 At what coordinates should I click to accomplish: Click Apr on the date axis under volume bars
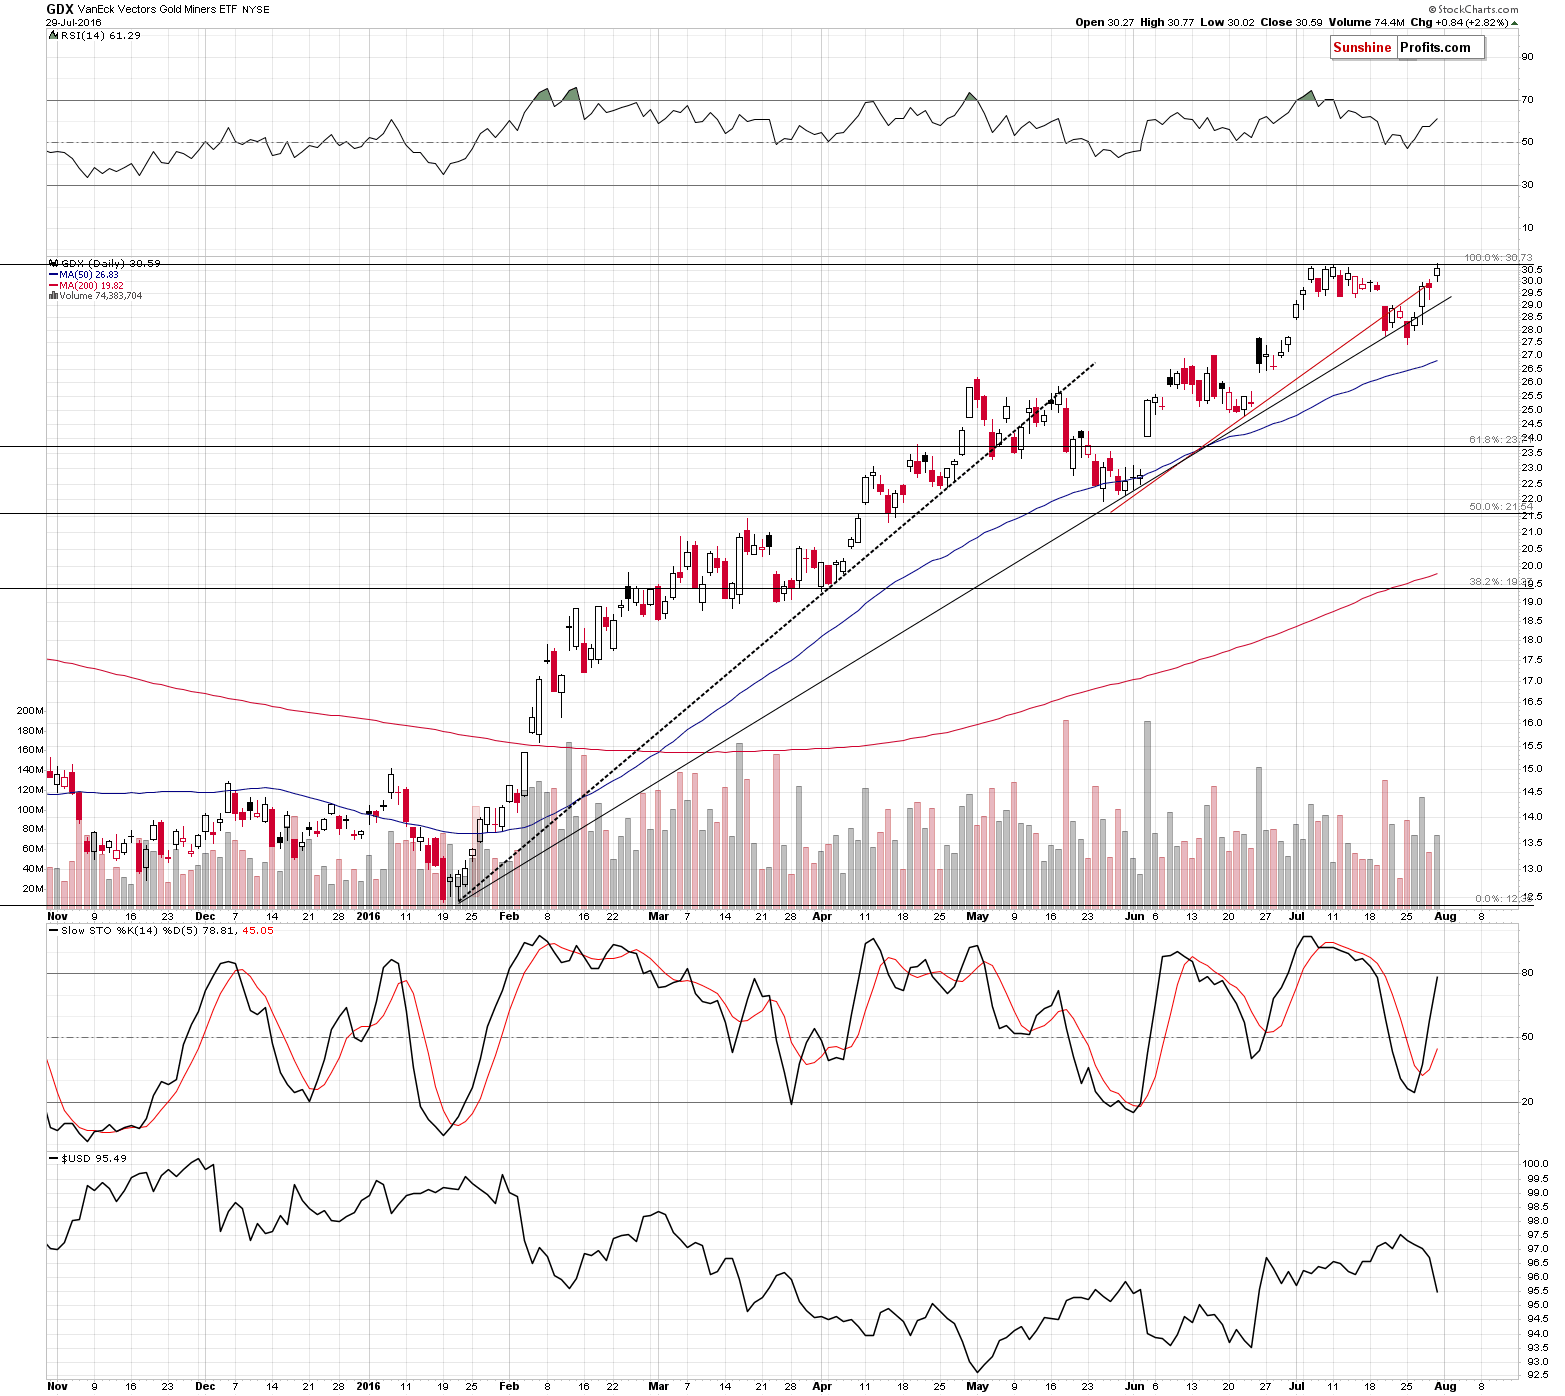[x=822, y=916]
